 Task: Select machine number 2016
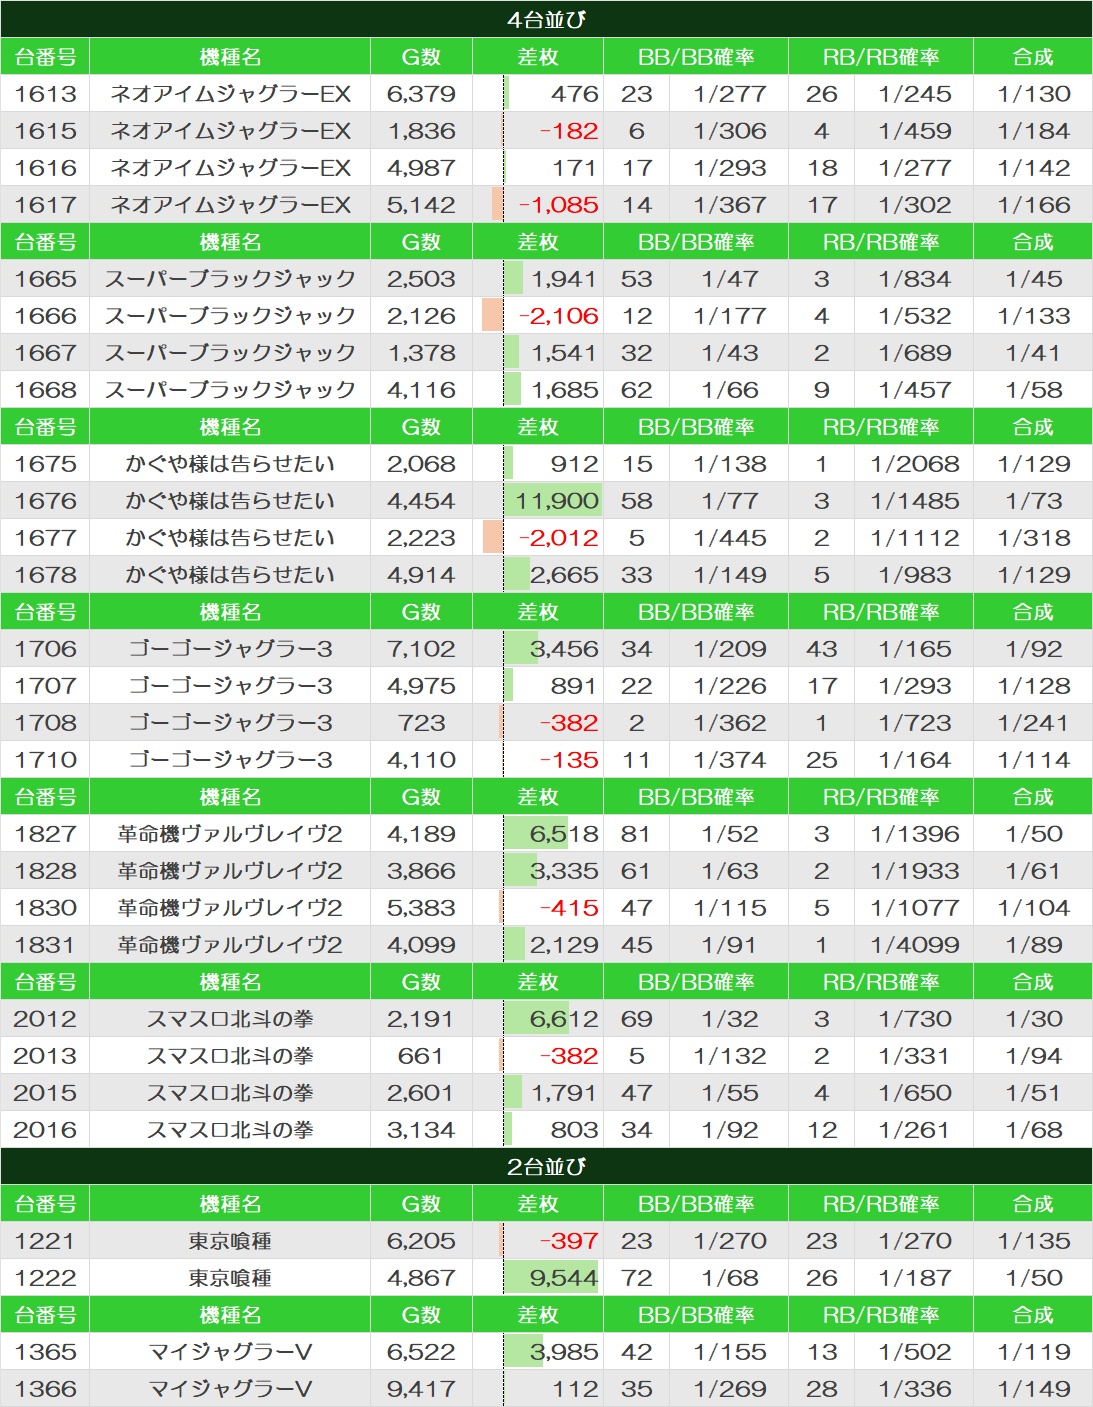coord(45,1130)
